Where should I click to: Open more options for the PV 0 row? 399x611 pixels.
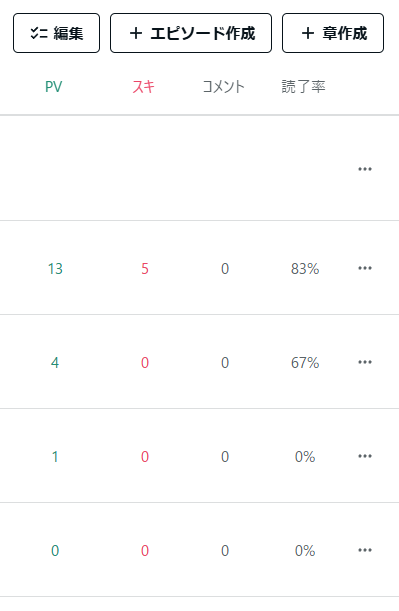pos(365,550)
